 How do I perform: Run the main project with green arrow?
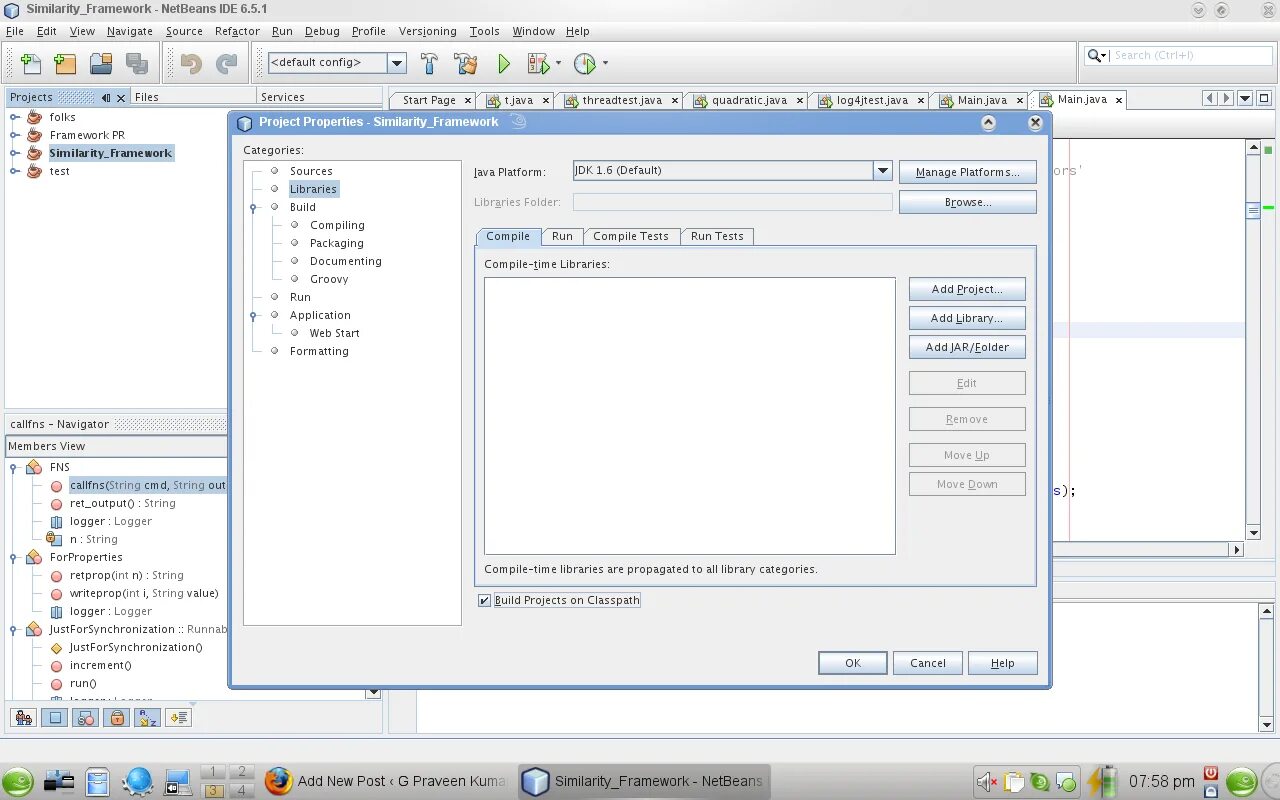(504, 63)
